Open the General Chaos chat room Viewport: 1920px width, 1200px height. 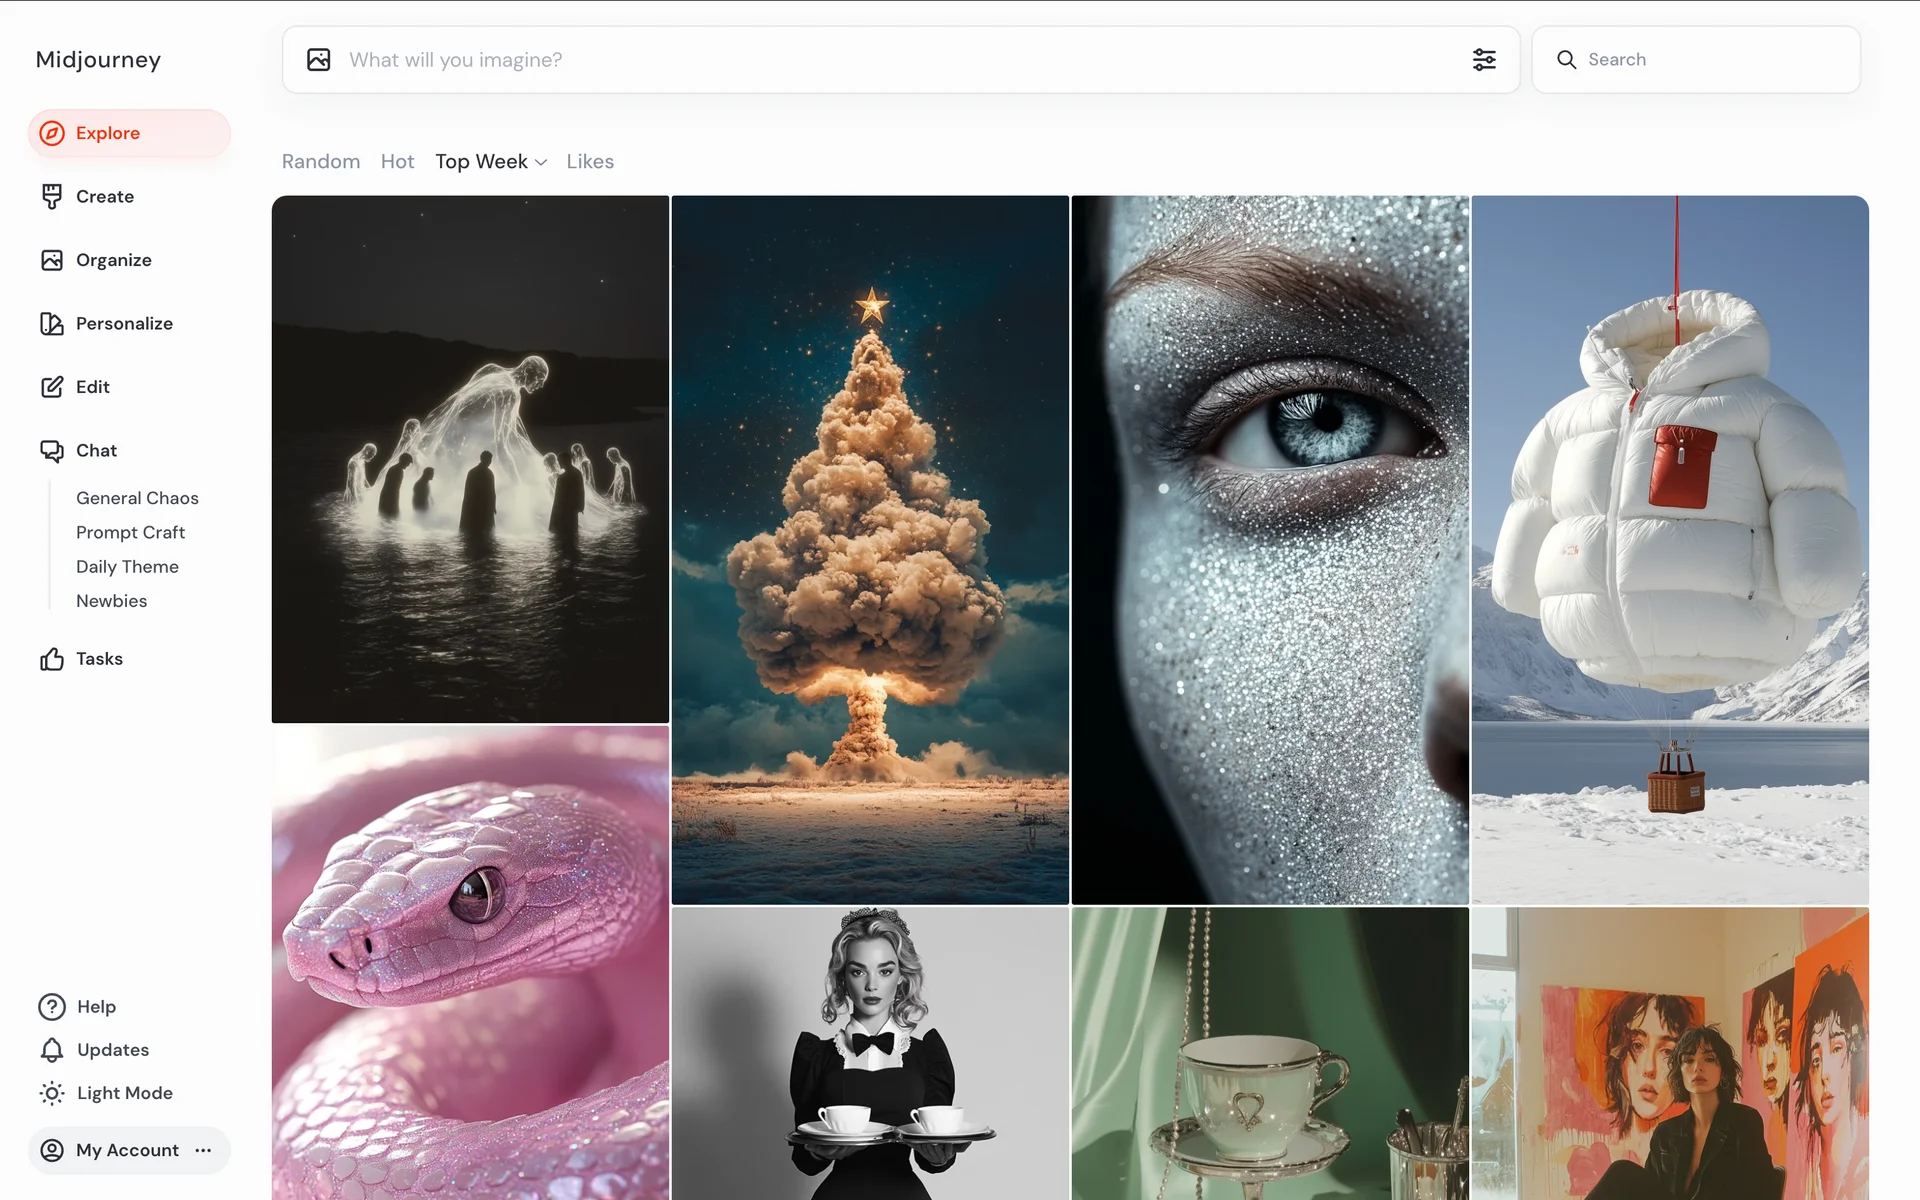point(137,498)
